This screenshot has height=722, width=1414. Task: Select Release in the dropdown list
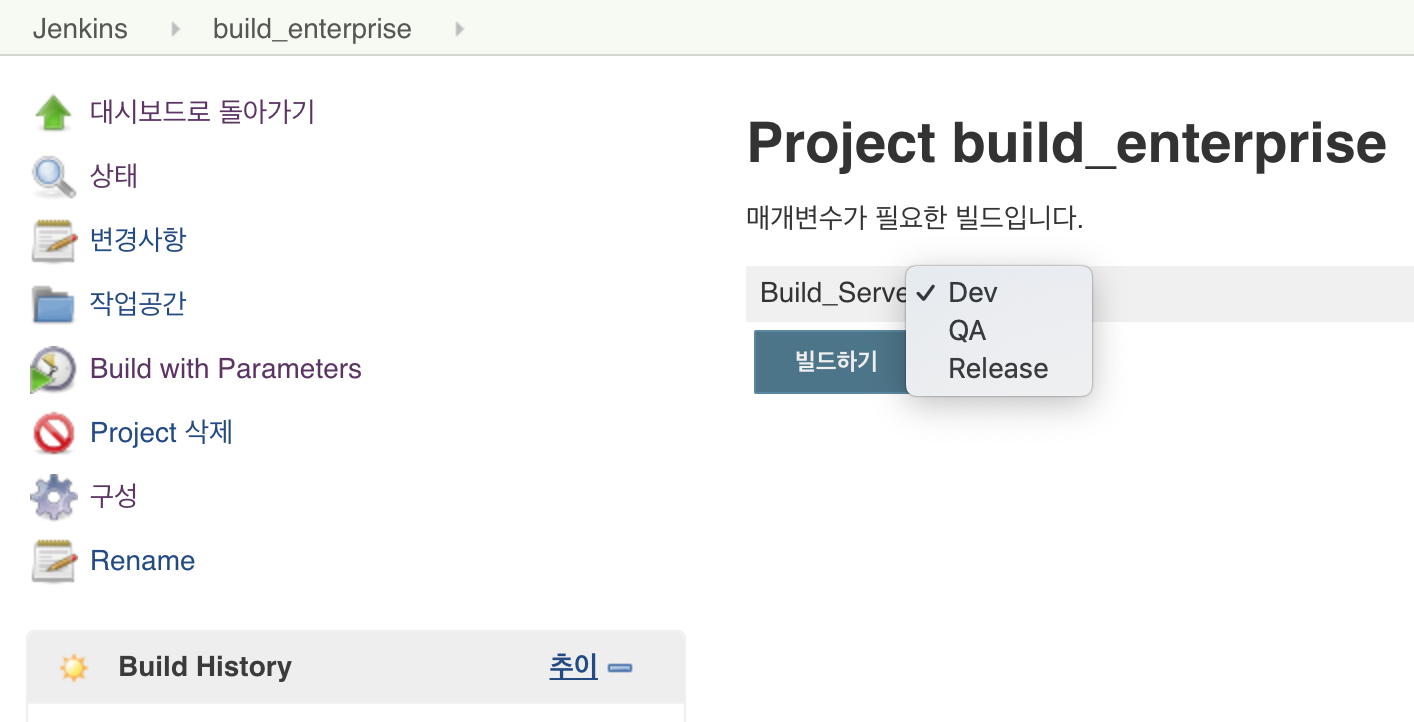coord(999,368)
